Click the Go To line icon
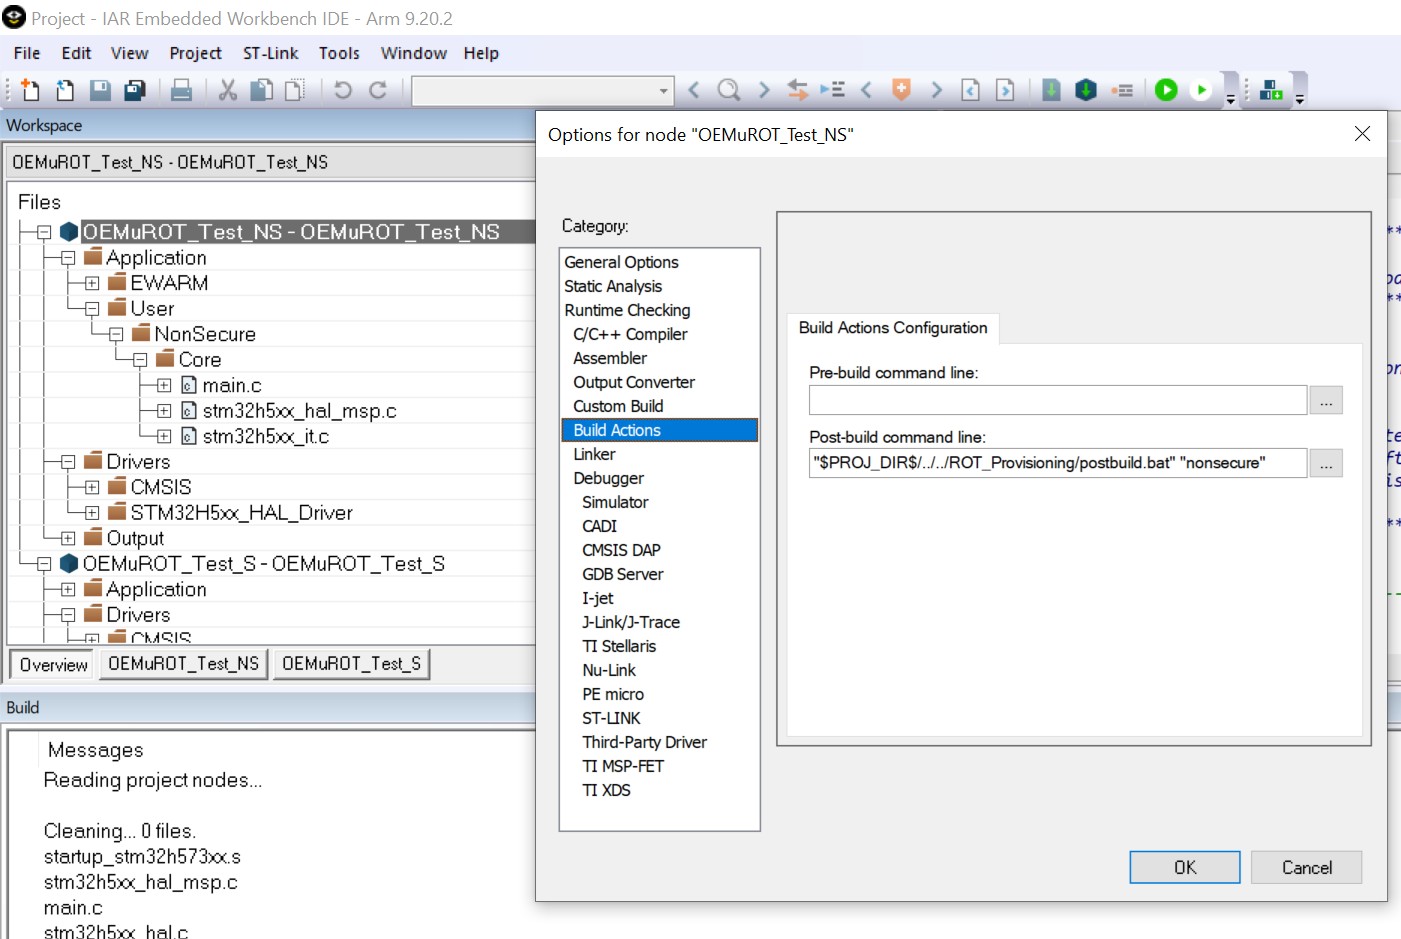 point(832,90)
